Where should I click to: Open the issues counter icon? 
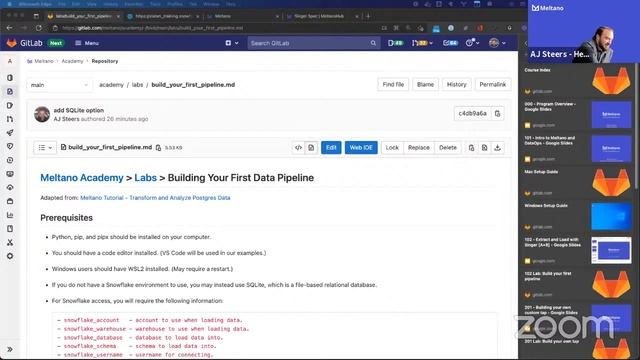tap(395, 43)
